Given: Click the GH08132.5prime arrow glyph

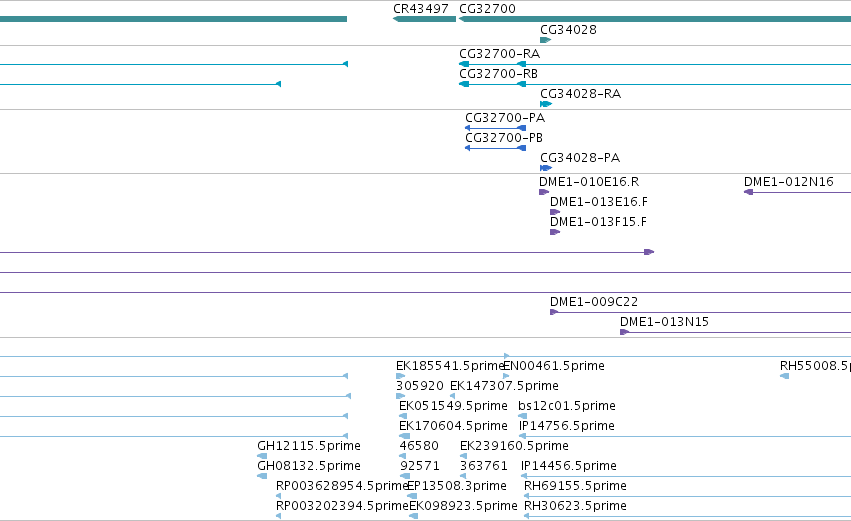Looking at the screenshot, I should click(x=262, y=476).
